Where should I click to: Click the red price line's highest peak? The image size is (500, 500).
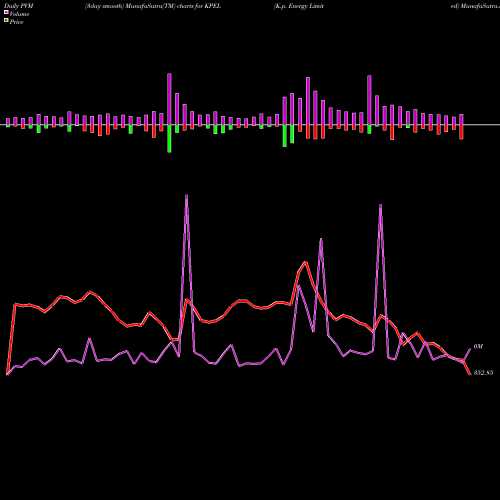[305, 262]
